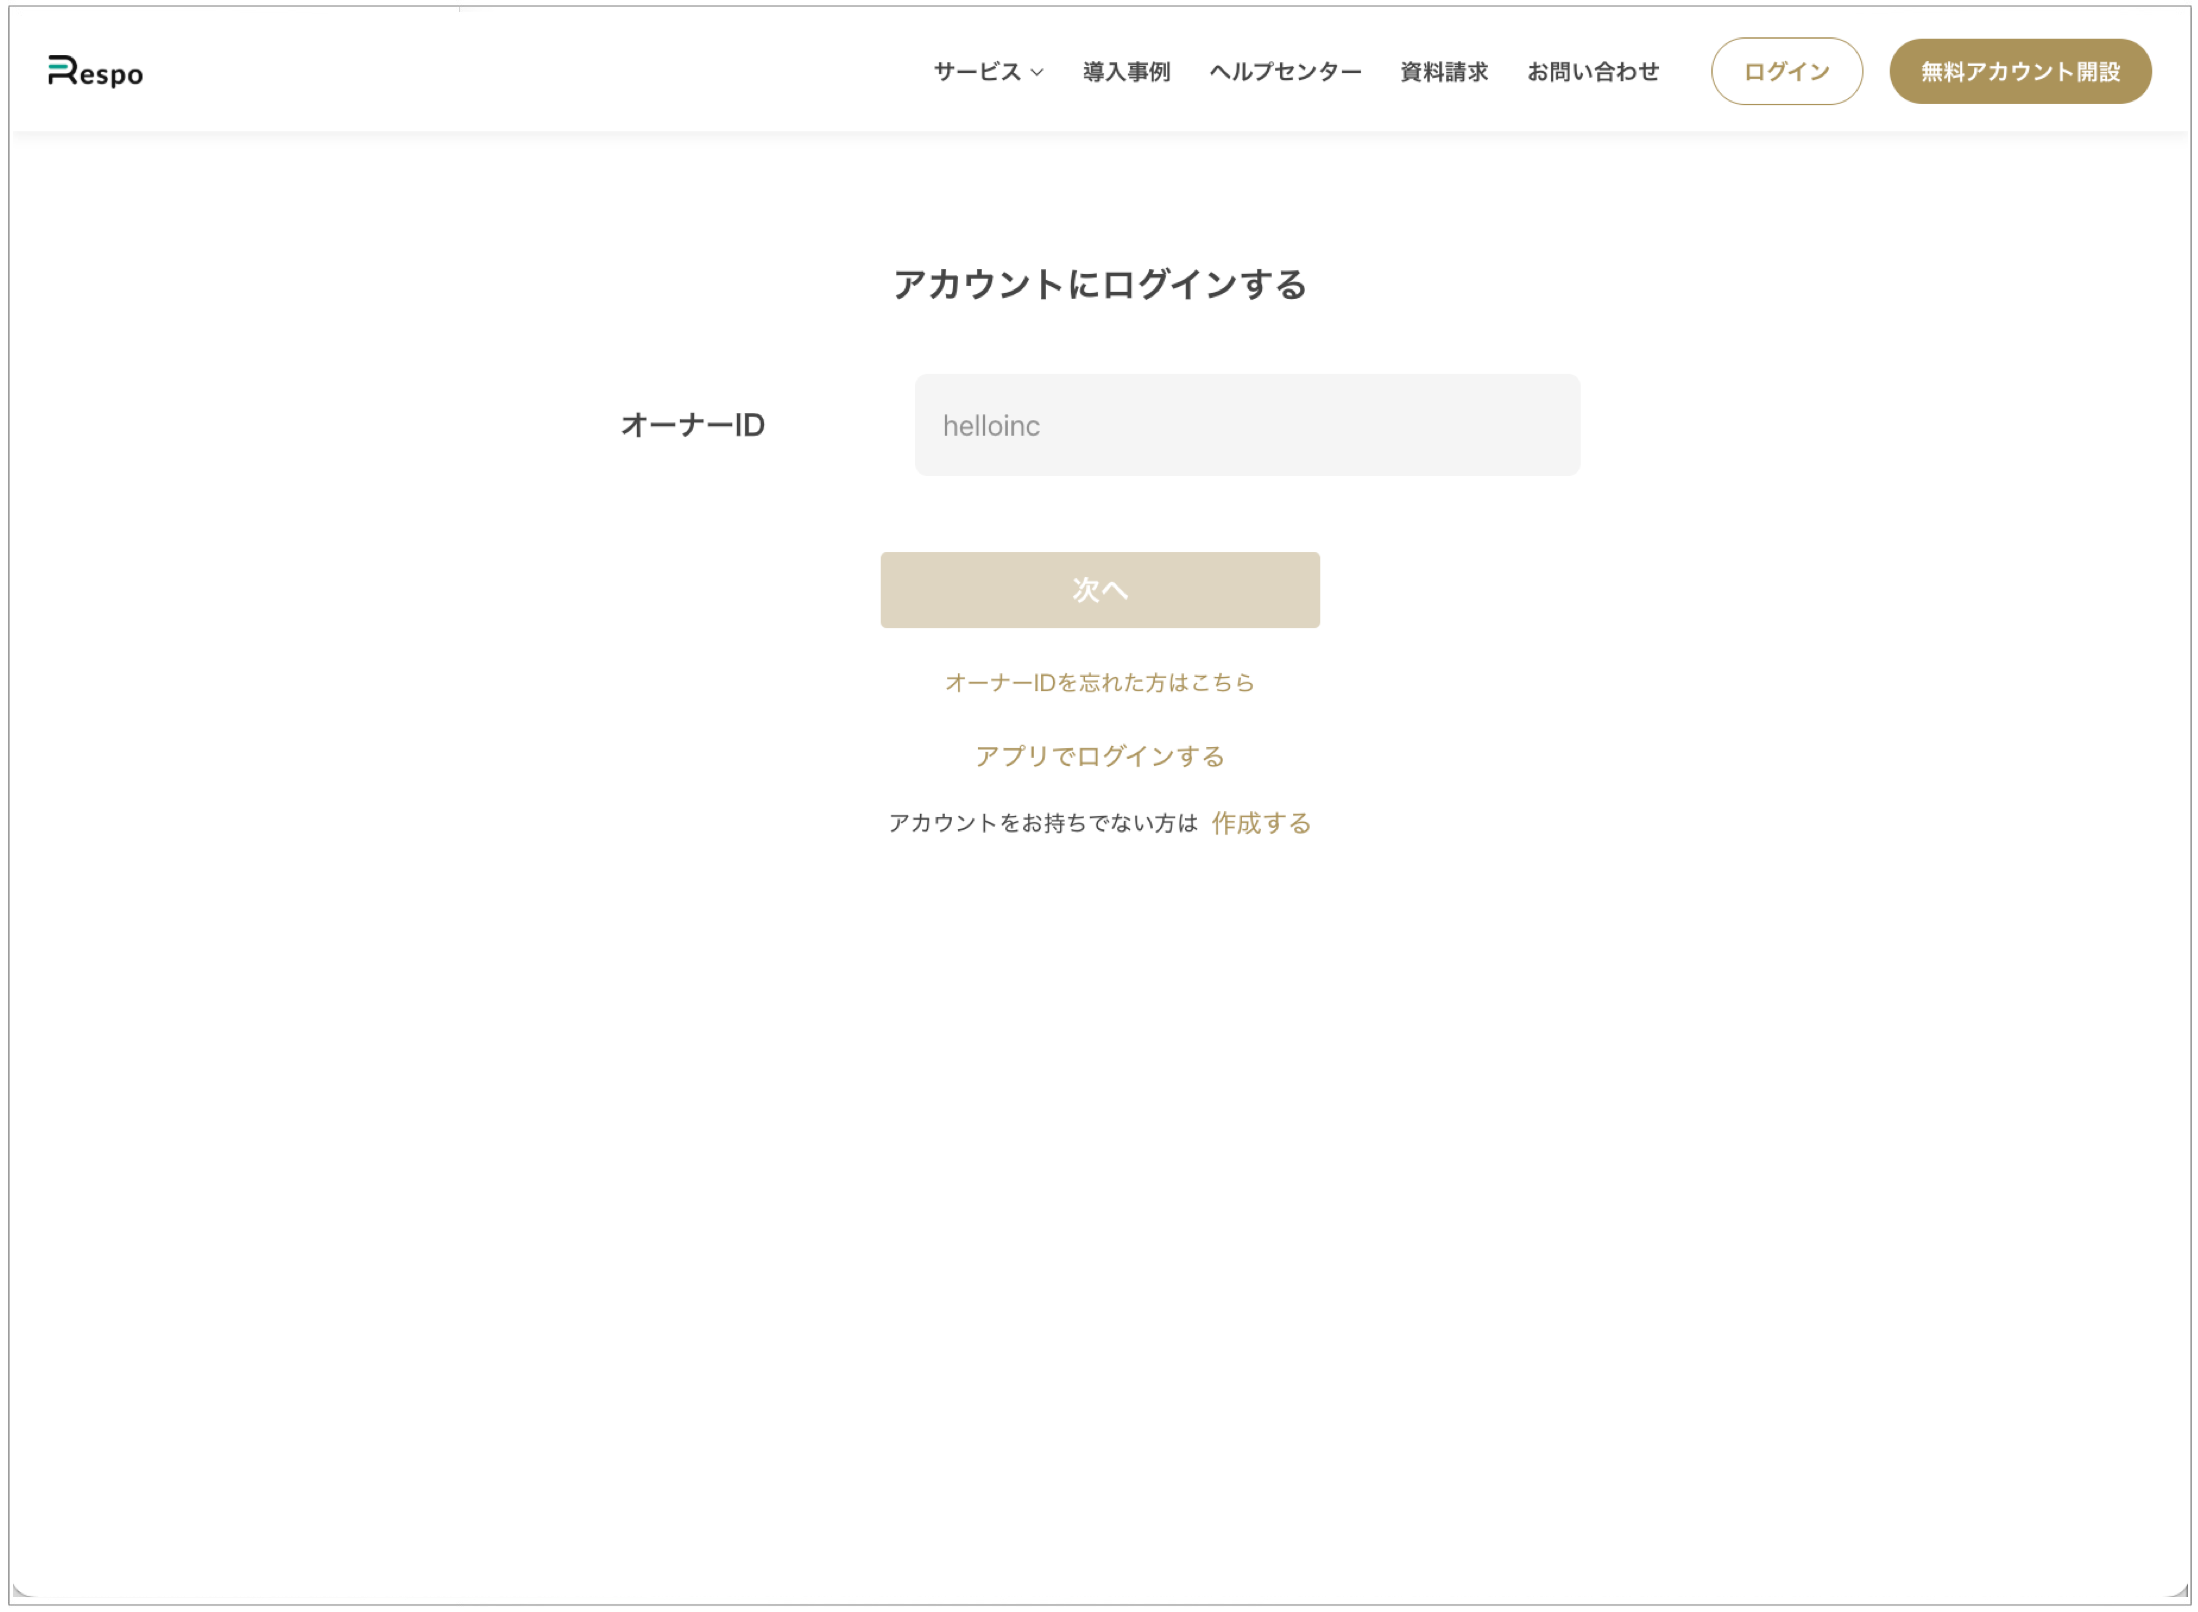Click the アカウントにログインする heading
The width and height of the screenshot is (2198, 1612).
[x=1099, y=284]
